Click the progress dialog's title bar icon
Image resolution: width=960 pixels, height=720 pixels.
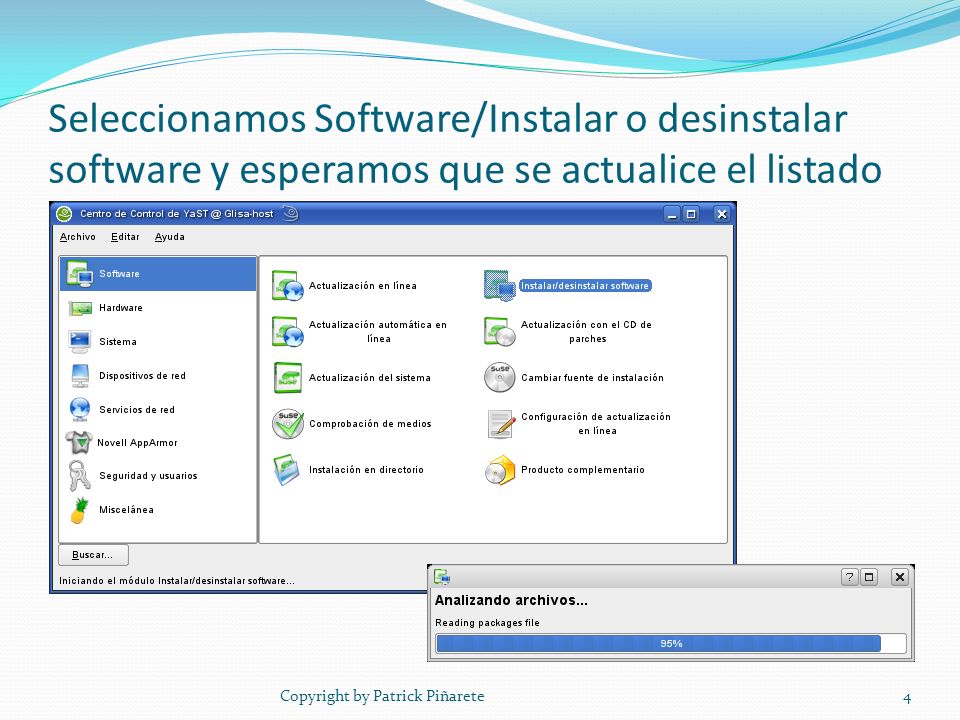click(x=442, y=577)
